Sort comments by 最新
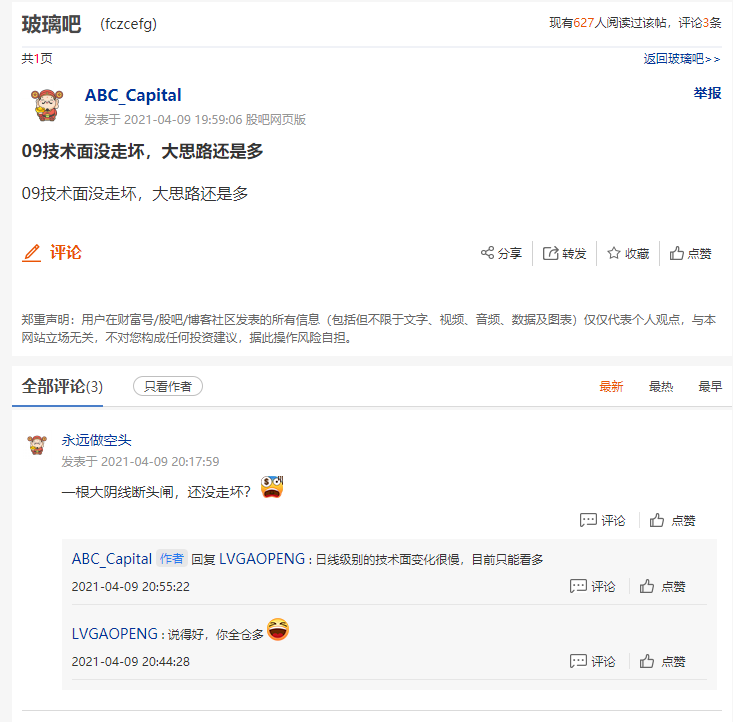 coord(611,386)
